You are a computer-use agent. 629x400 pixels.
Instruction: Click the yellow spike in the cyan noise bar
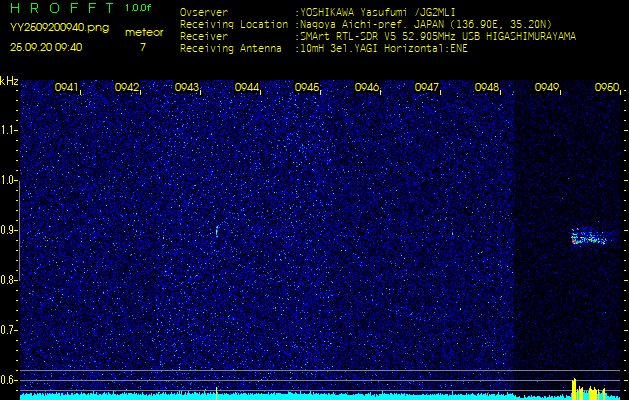(x=217, y=393)
